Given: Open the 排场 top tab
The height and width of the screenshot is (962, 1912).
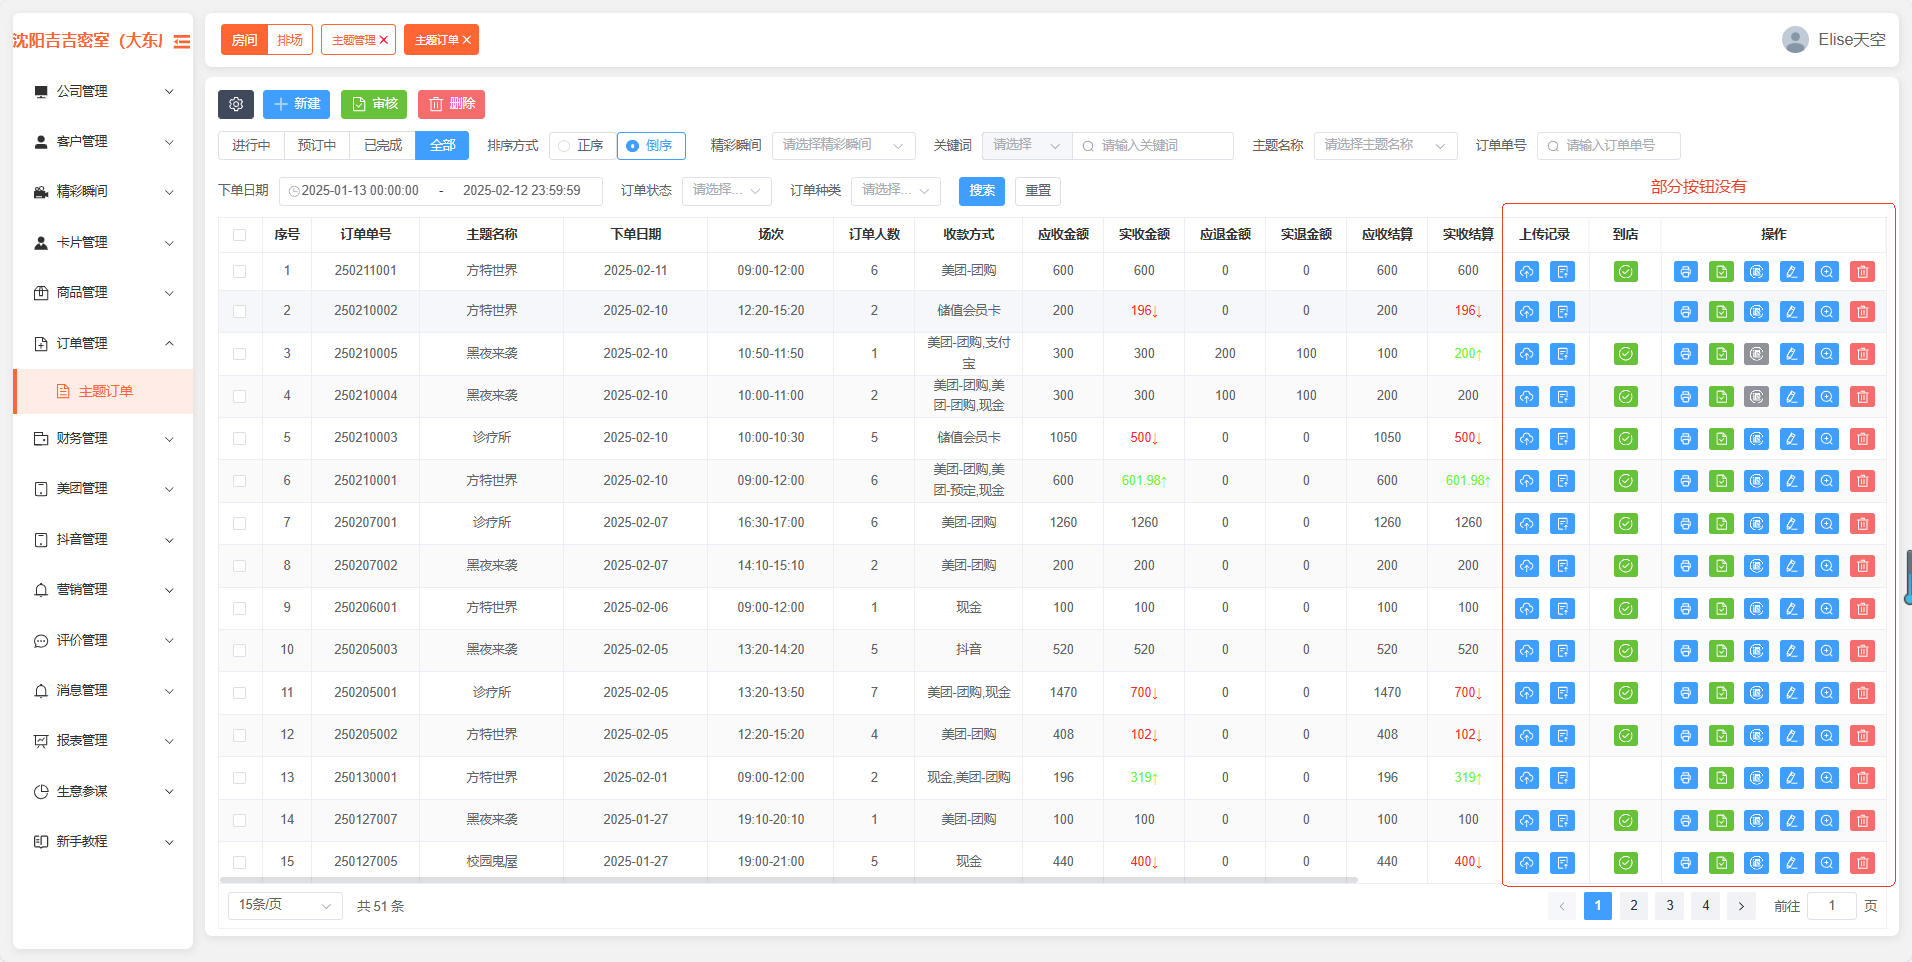Looking at the screenshot, I should tap(290, 40).
